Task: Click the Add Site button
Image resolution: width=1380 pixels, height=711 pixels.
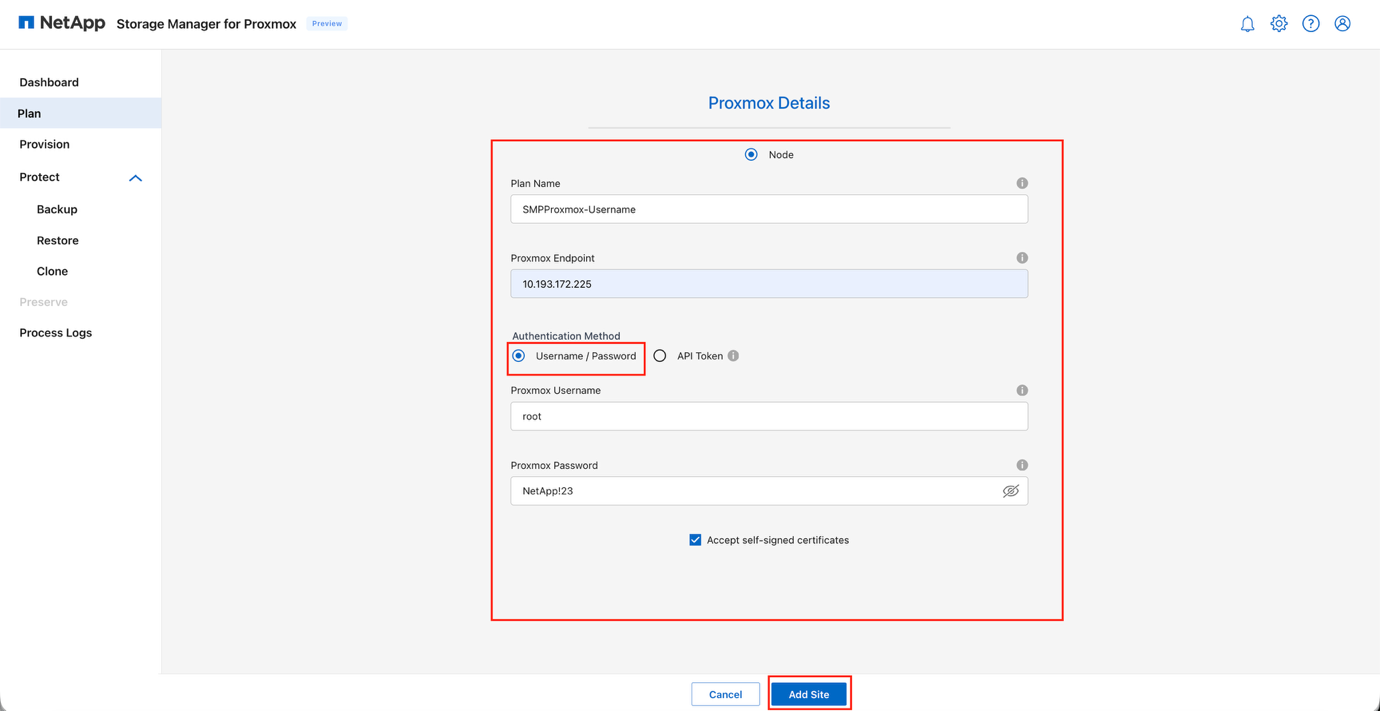Action: pos(809,693)
